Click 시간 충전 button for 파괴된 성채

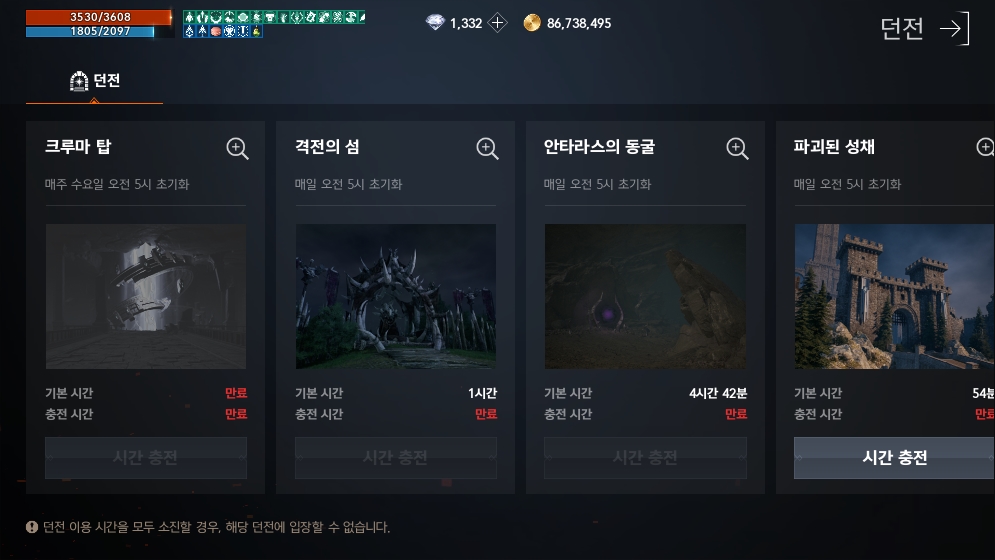(x=894, y=458)
